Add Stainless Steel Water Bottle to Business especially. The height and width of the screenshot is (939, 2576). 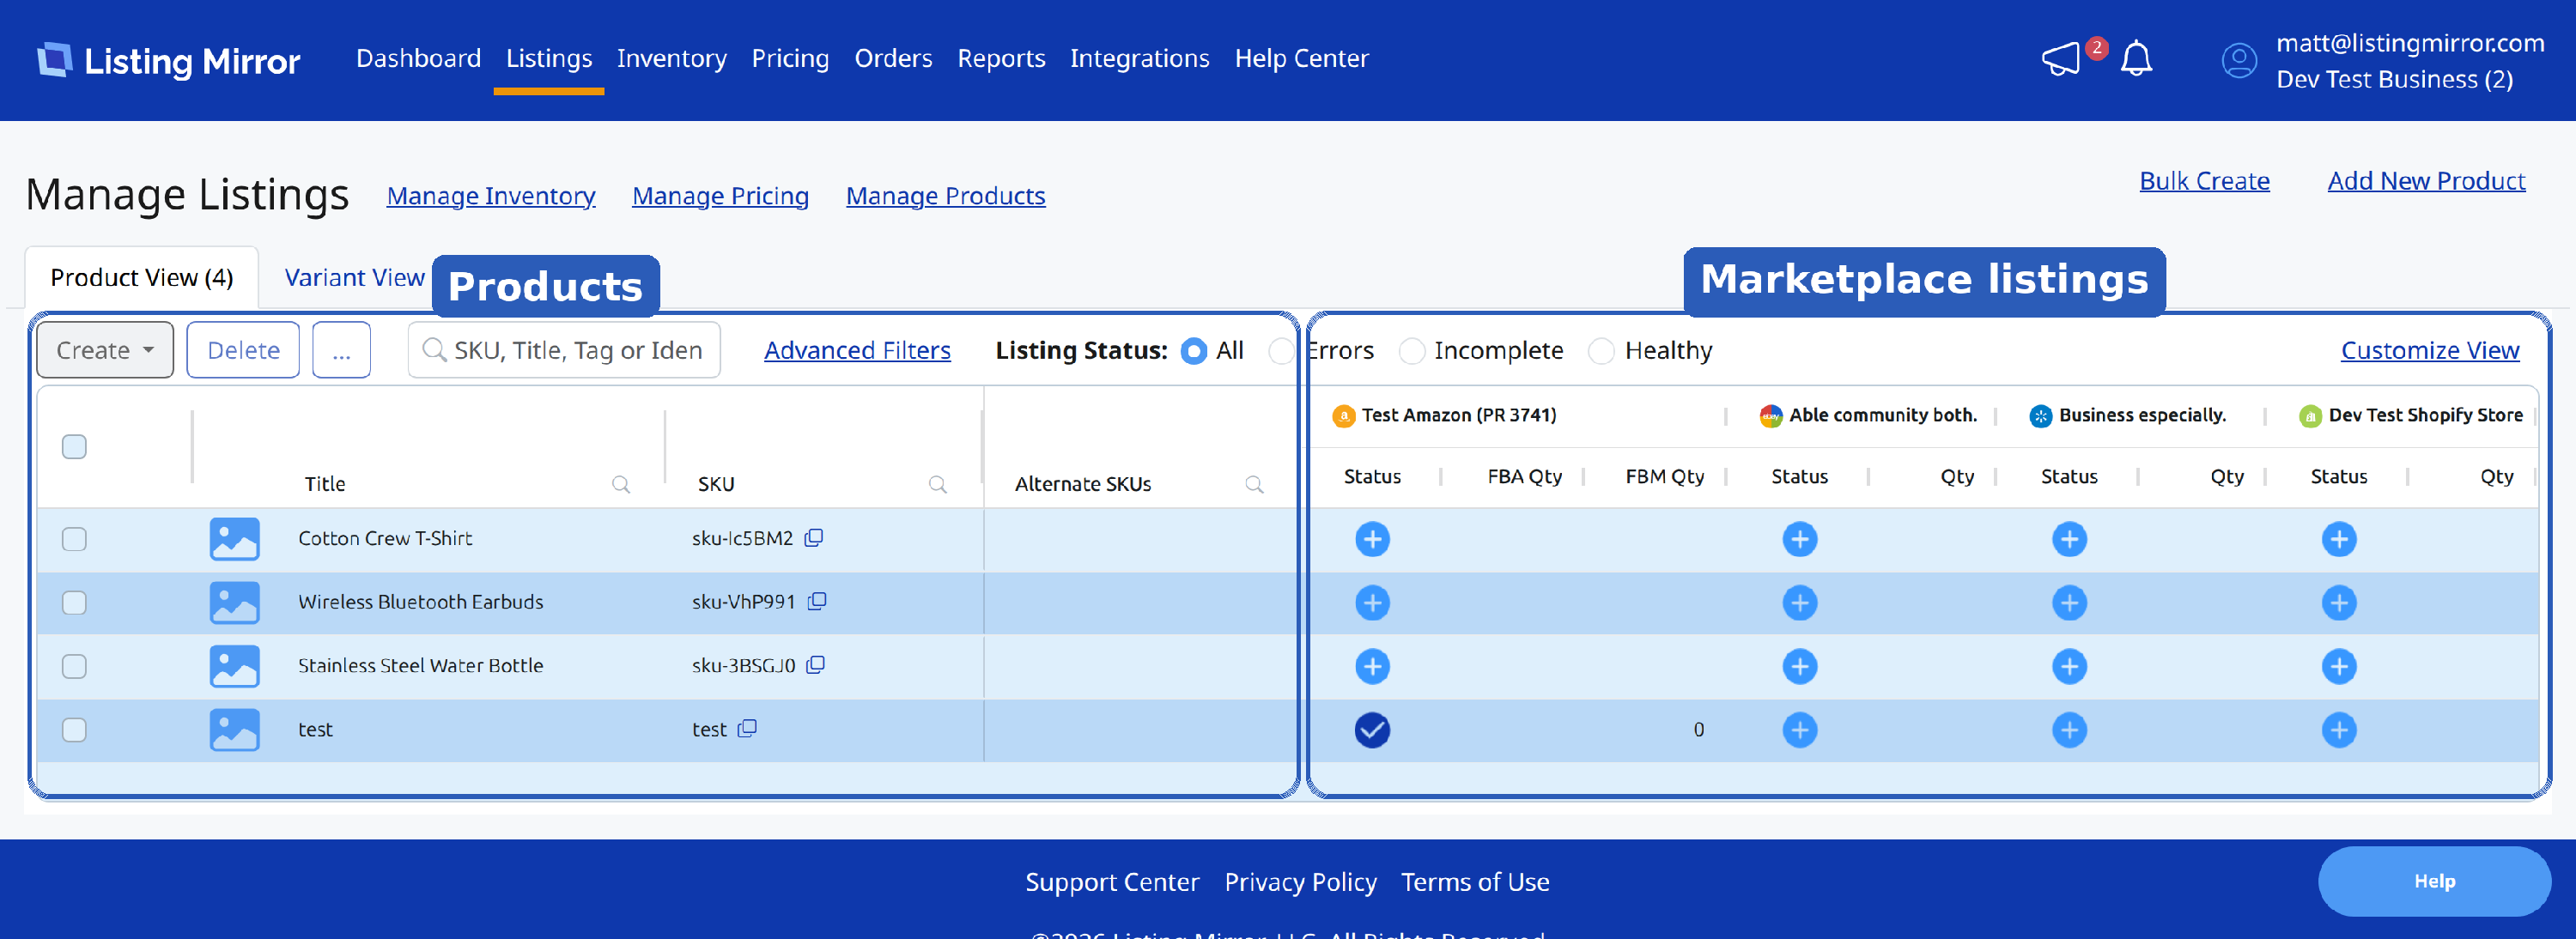pos(2070,666)
